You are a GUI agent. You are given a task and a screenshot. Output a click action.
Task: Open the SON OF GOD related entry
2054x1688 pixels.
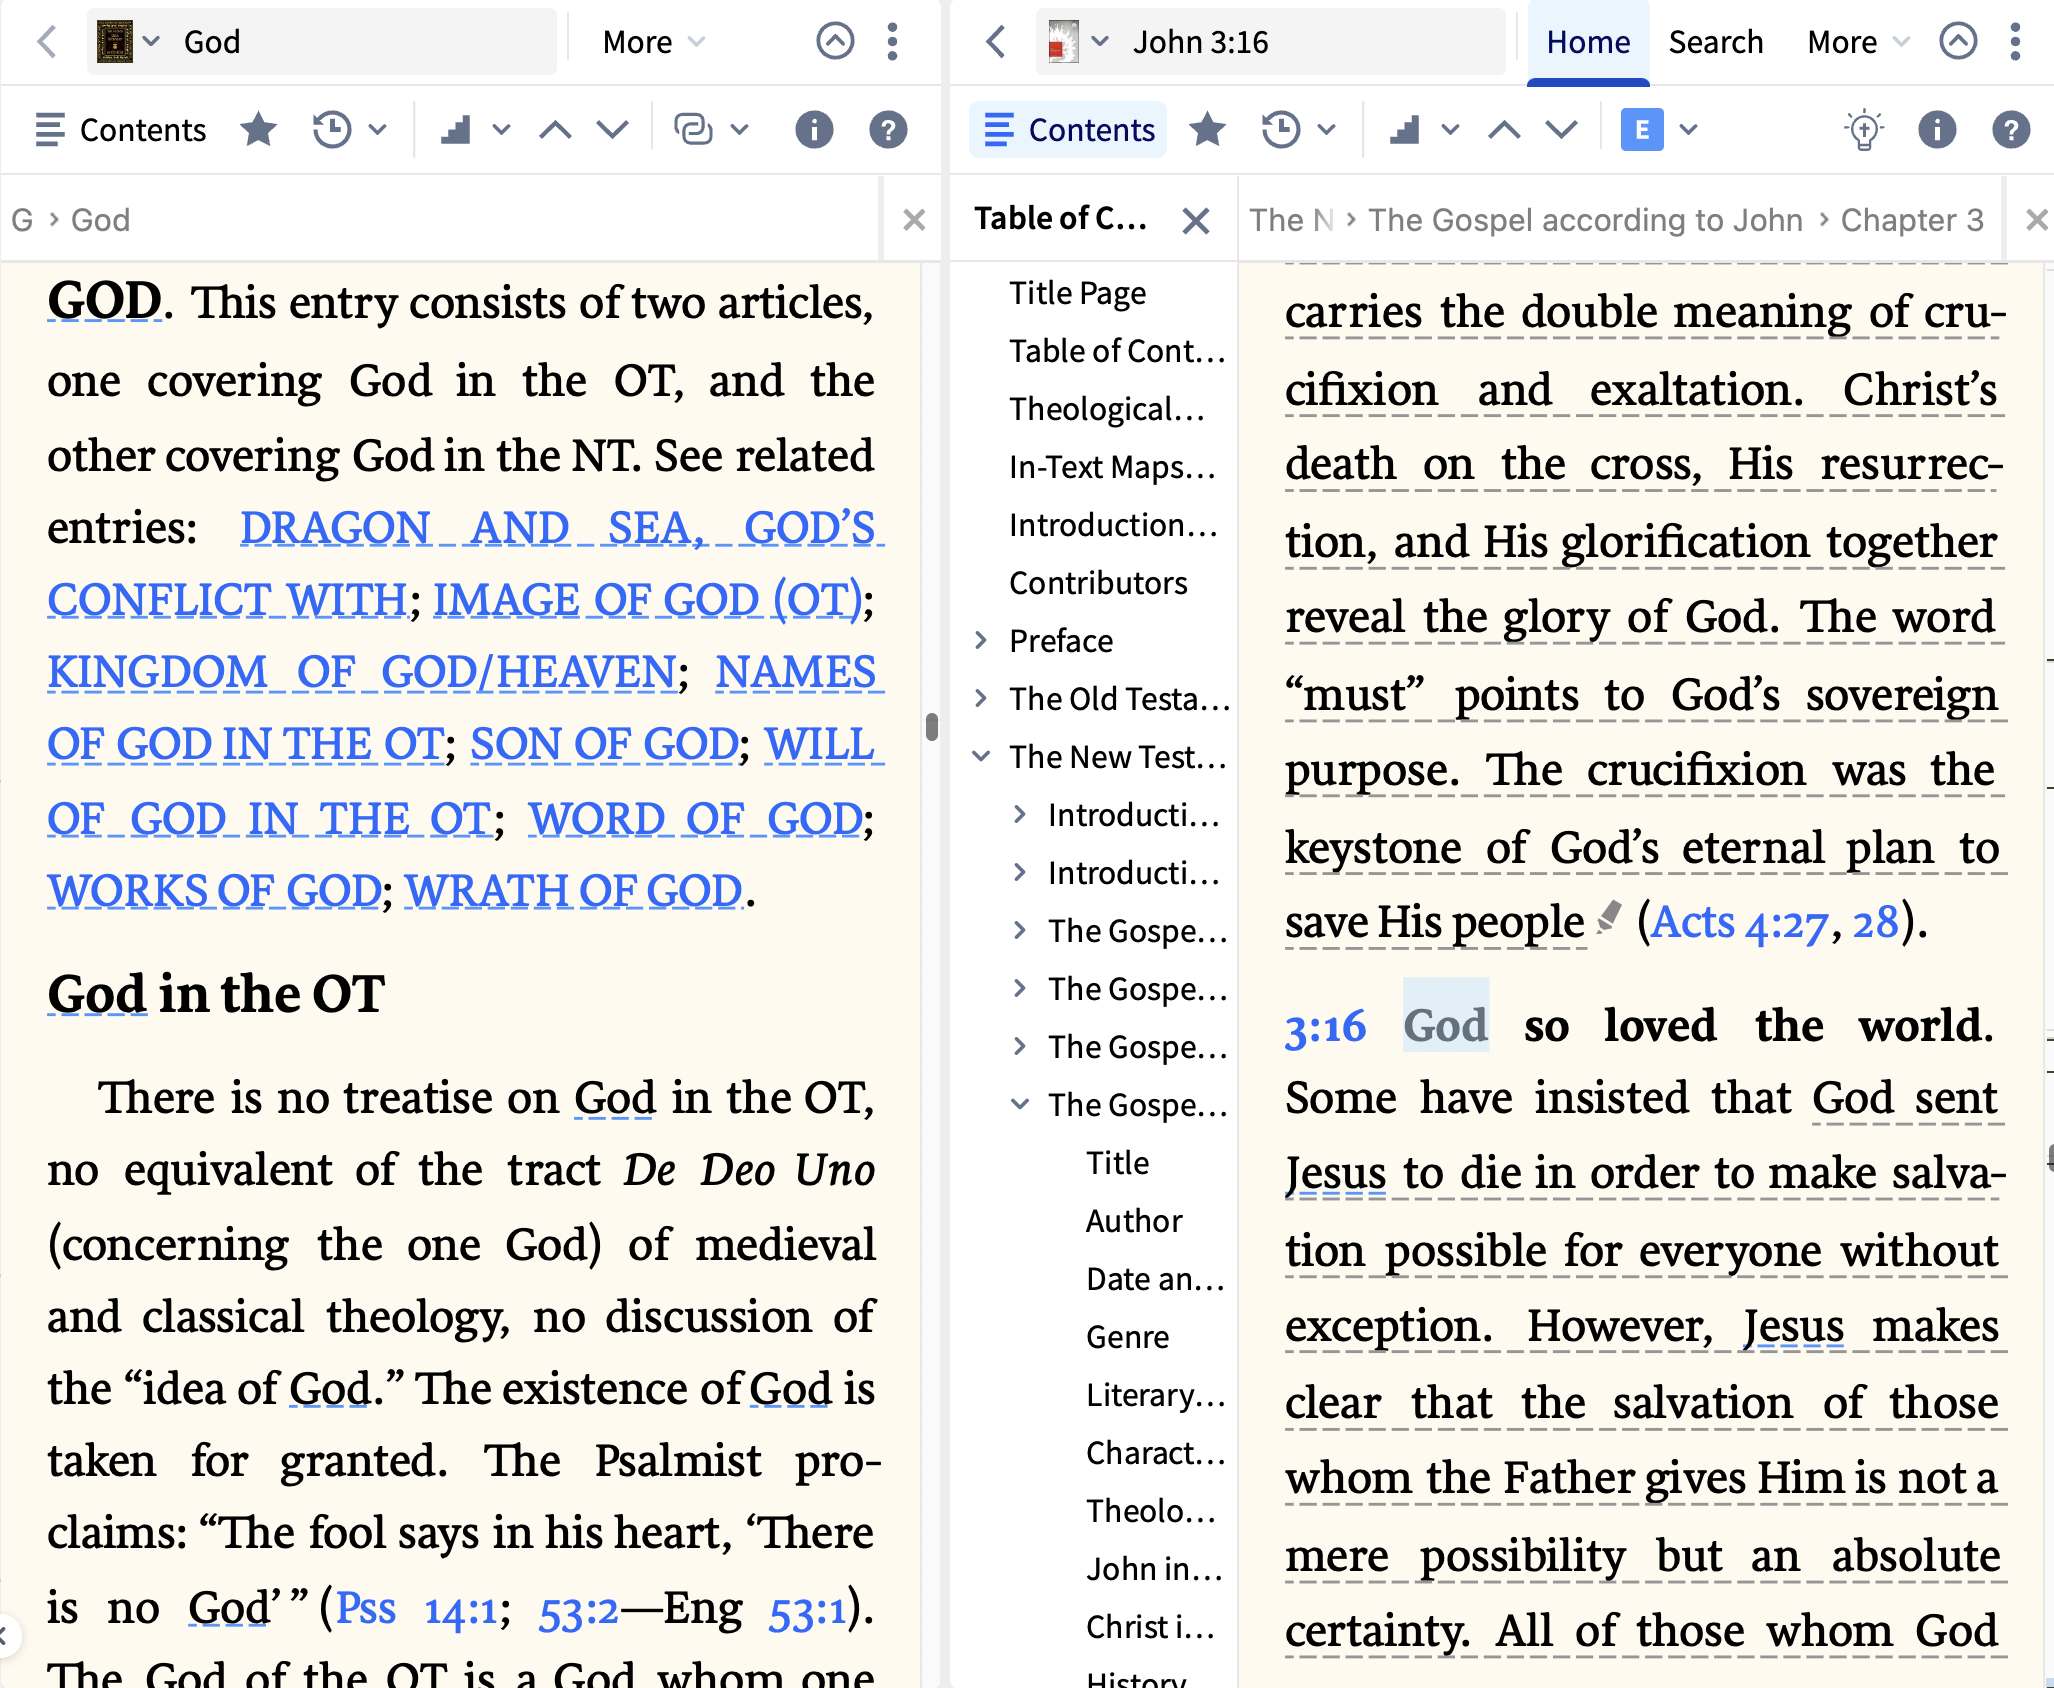tap(604, 744)
